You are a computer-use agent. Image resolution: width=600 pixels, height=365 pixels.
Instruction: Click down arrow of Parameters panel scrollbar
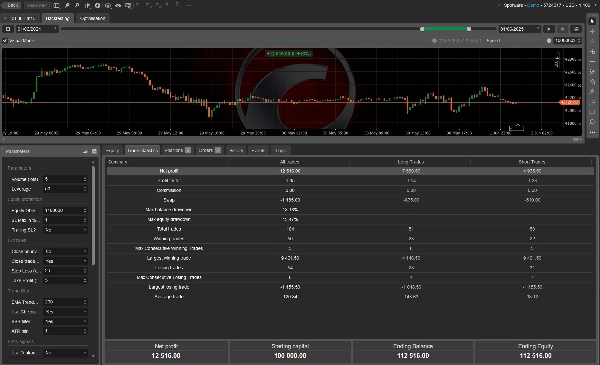click(93, 356)
